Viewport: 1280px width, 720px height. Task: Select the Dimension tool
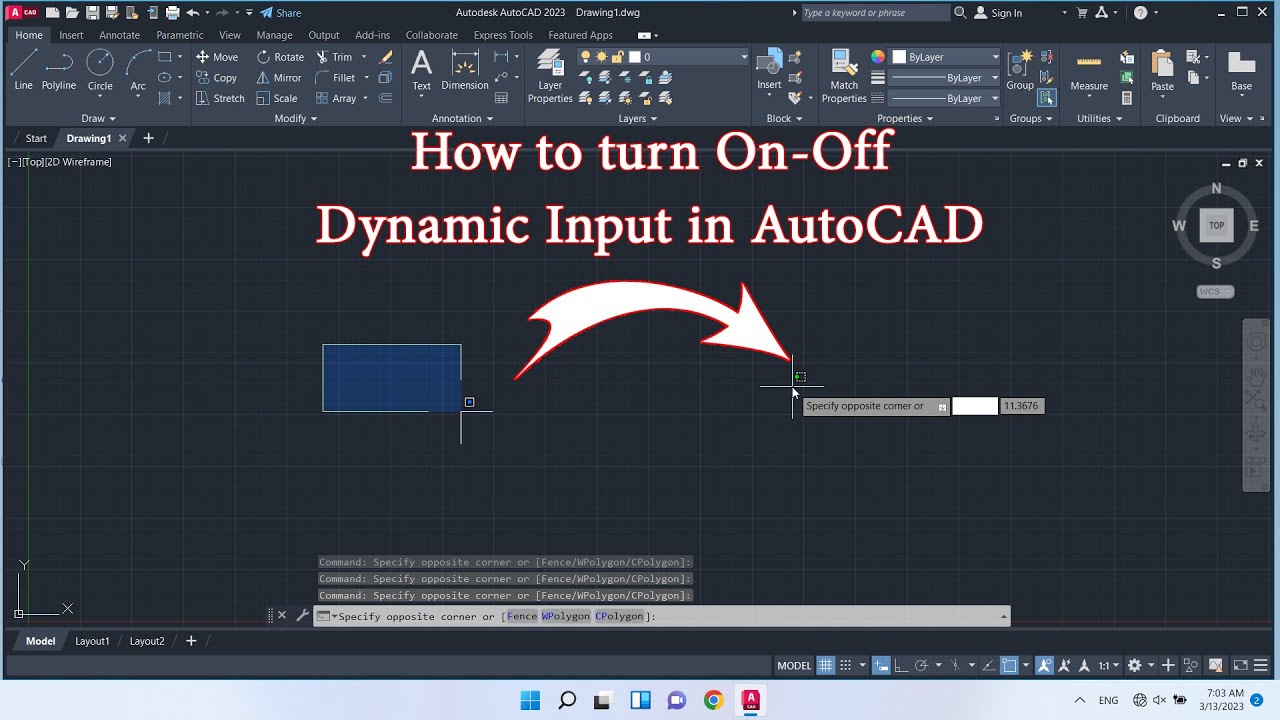coord(465,70)
